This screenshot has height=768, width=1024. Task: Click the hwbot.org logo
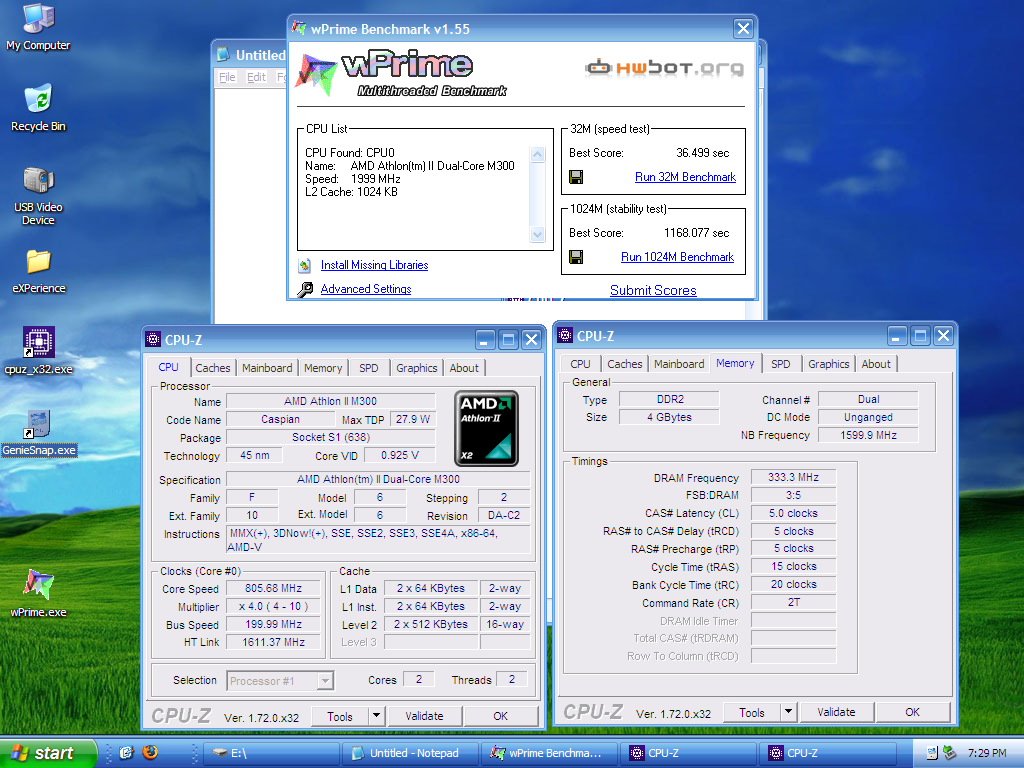click(664, 67)
